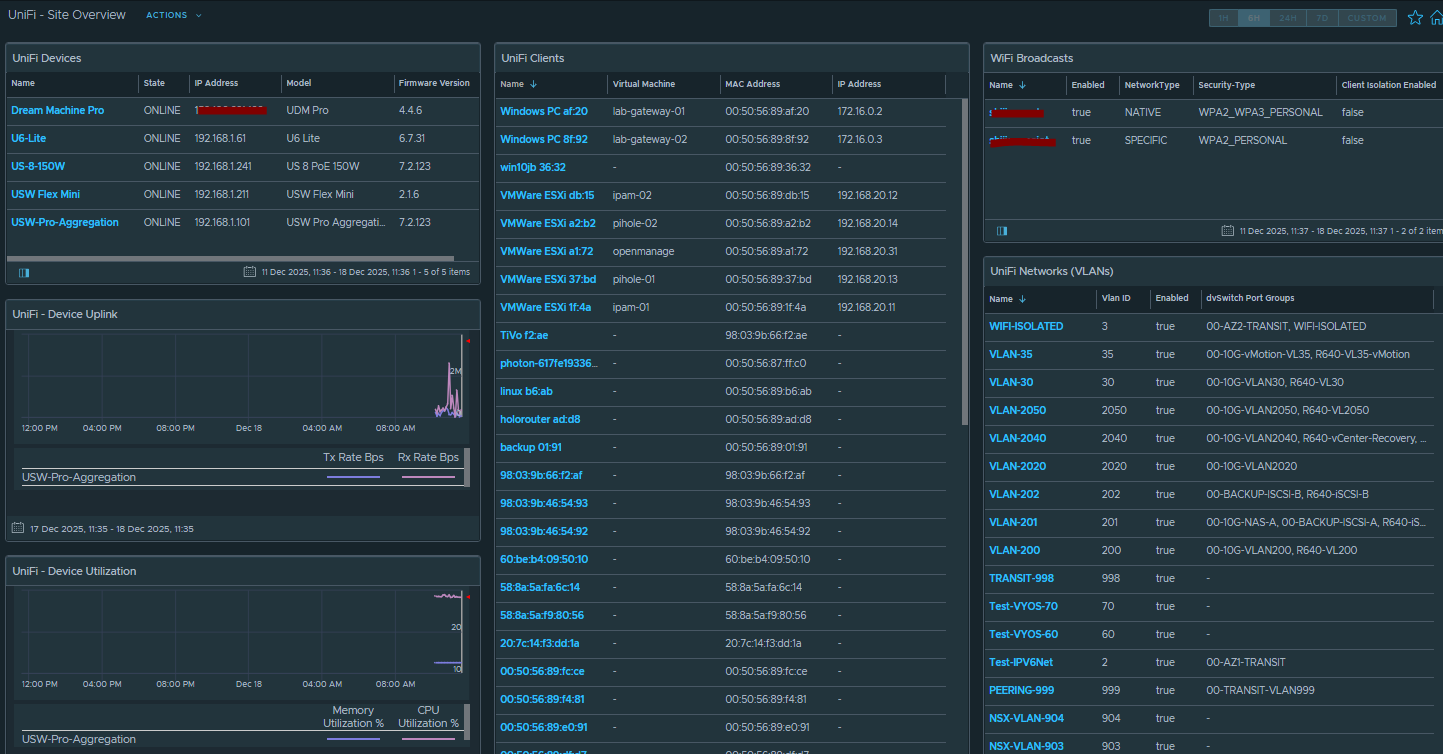Click the home icon in top bar
This screenshot has height=754, width=1443.
coord(1436,17)
